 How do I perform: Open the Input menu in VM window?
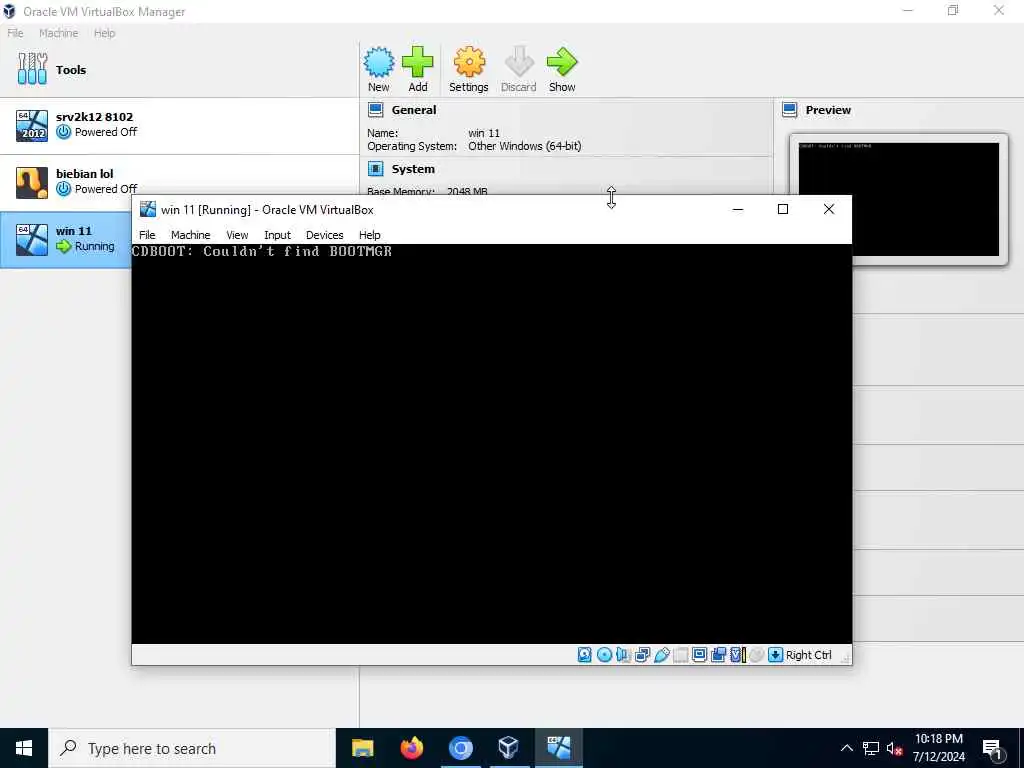278,235
